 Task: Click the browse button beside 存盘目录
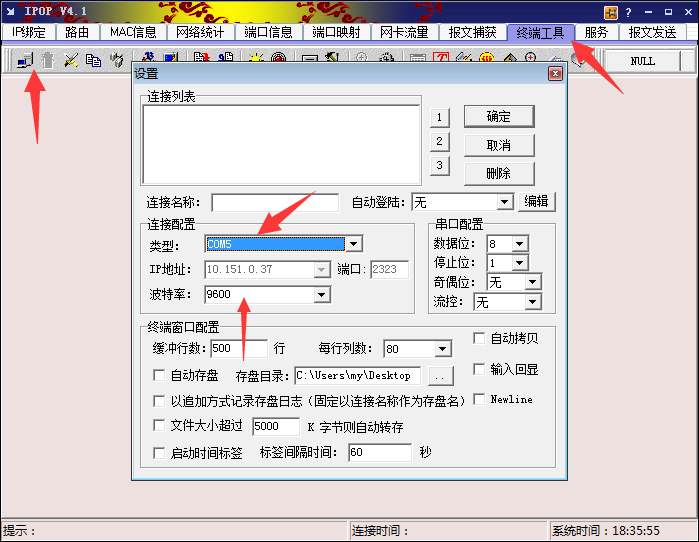coord(440,376)
